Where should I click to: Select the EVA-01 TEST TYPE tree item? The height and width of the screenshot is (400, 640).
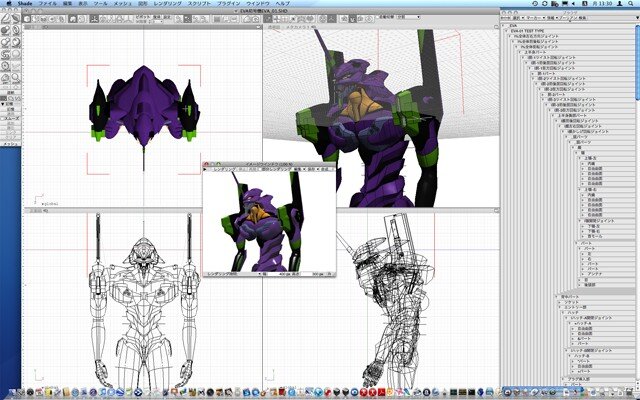point(527,31)
